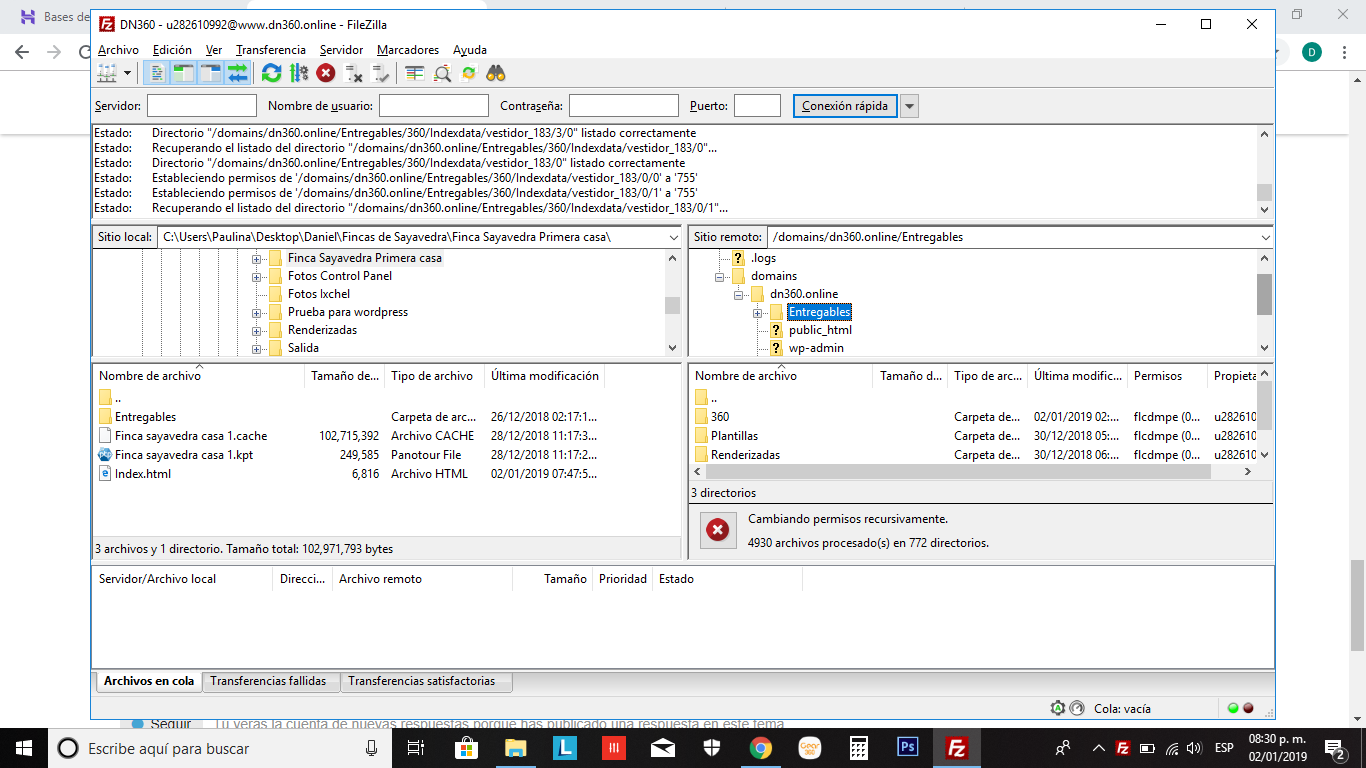
Task: Open the Edición menu
Action: pos(172,50)
